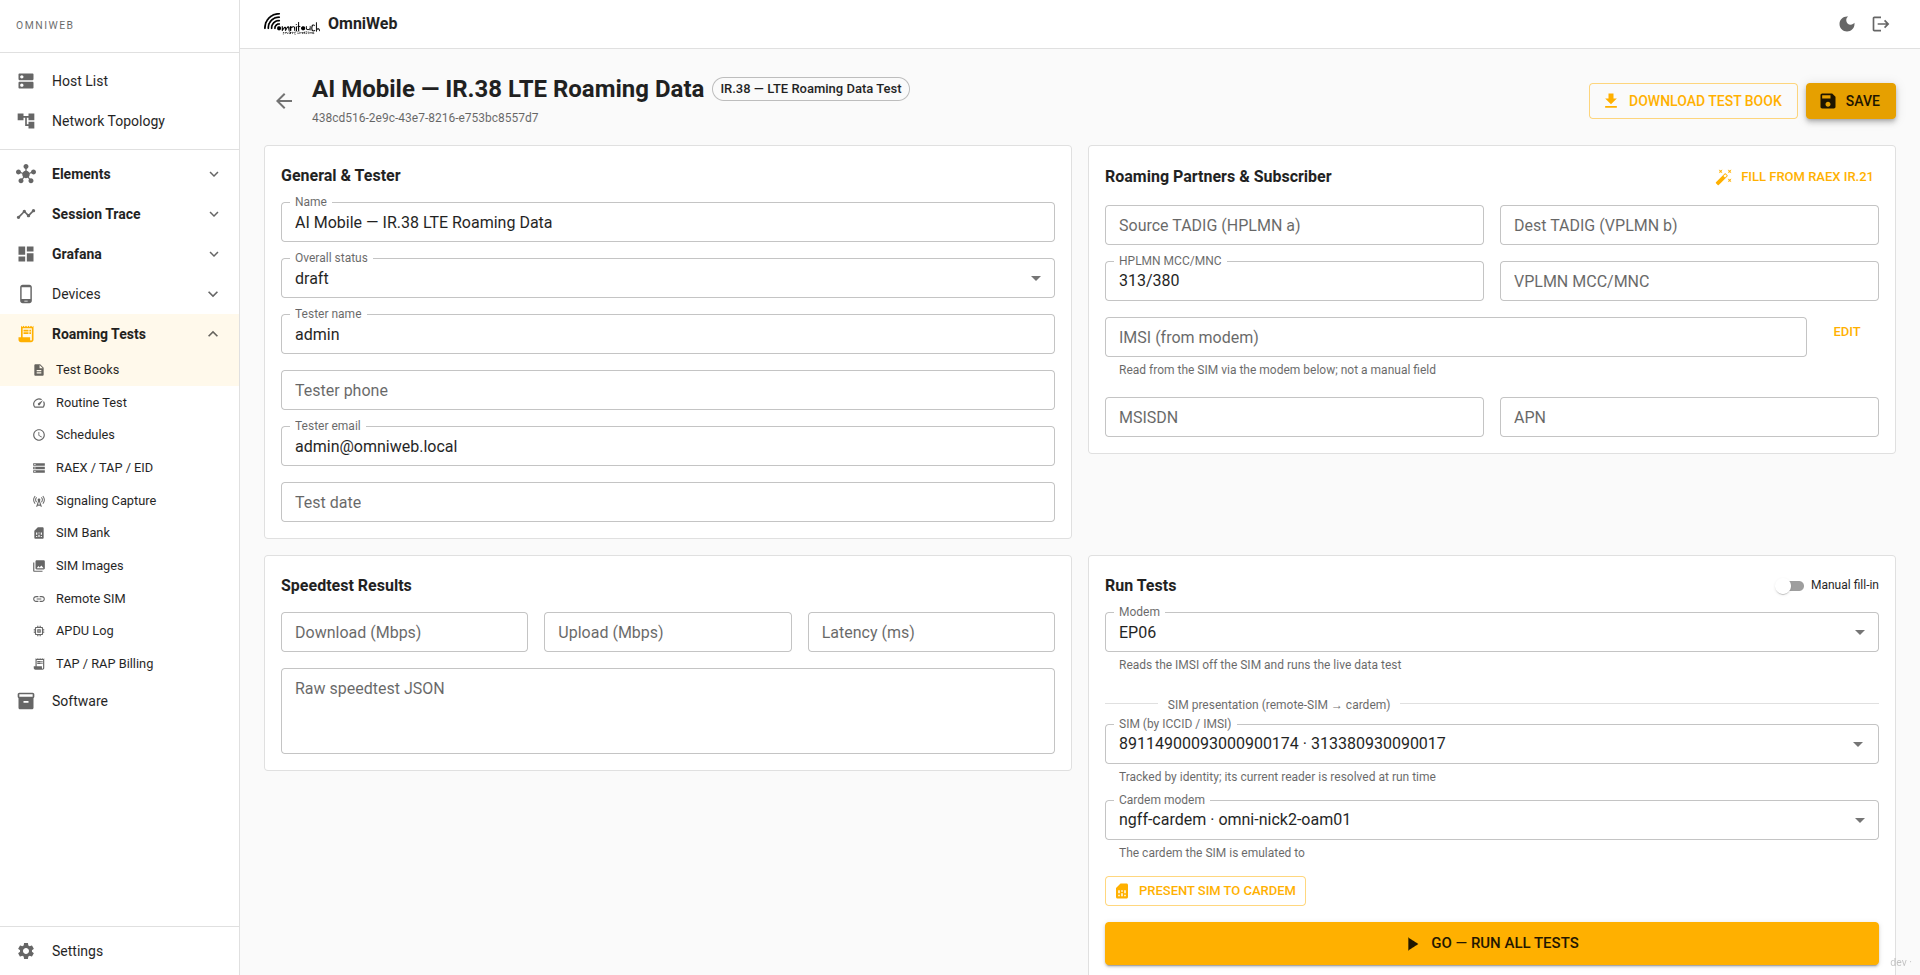Viewport: 1920px width, 975px height.
Task: Click the Tester phone field
Action: pyautogui.click(x=668, y=390)
